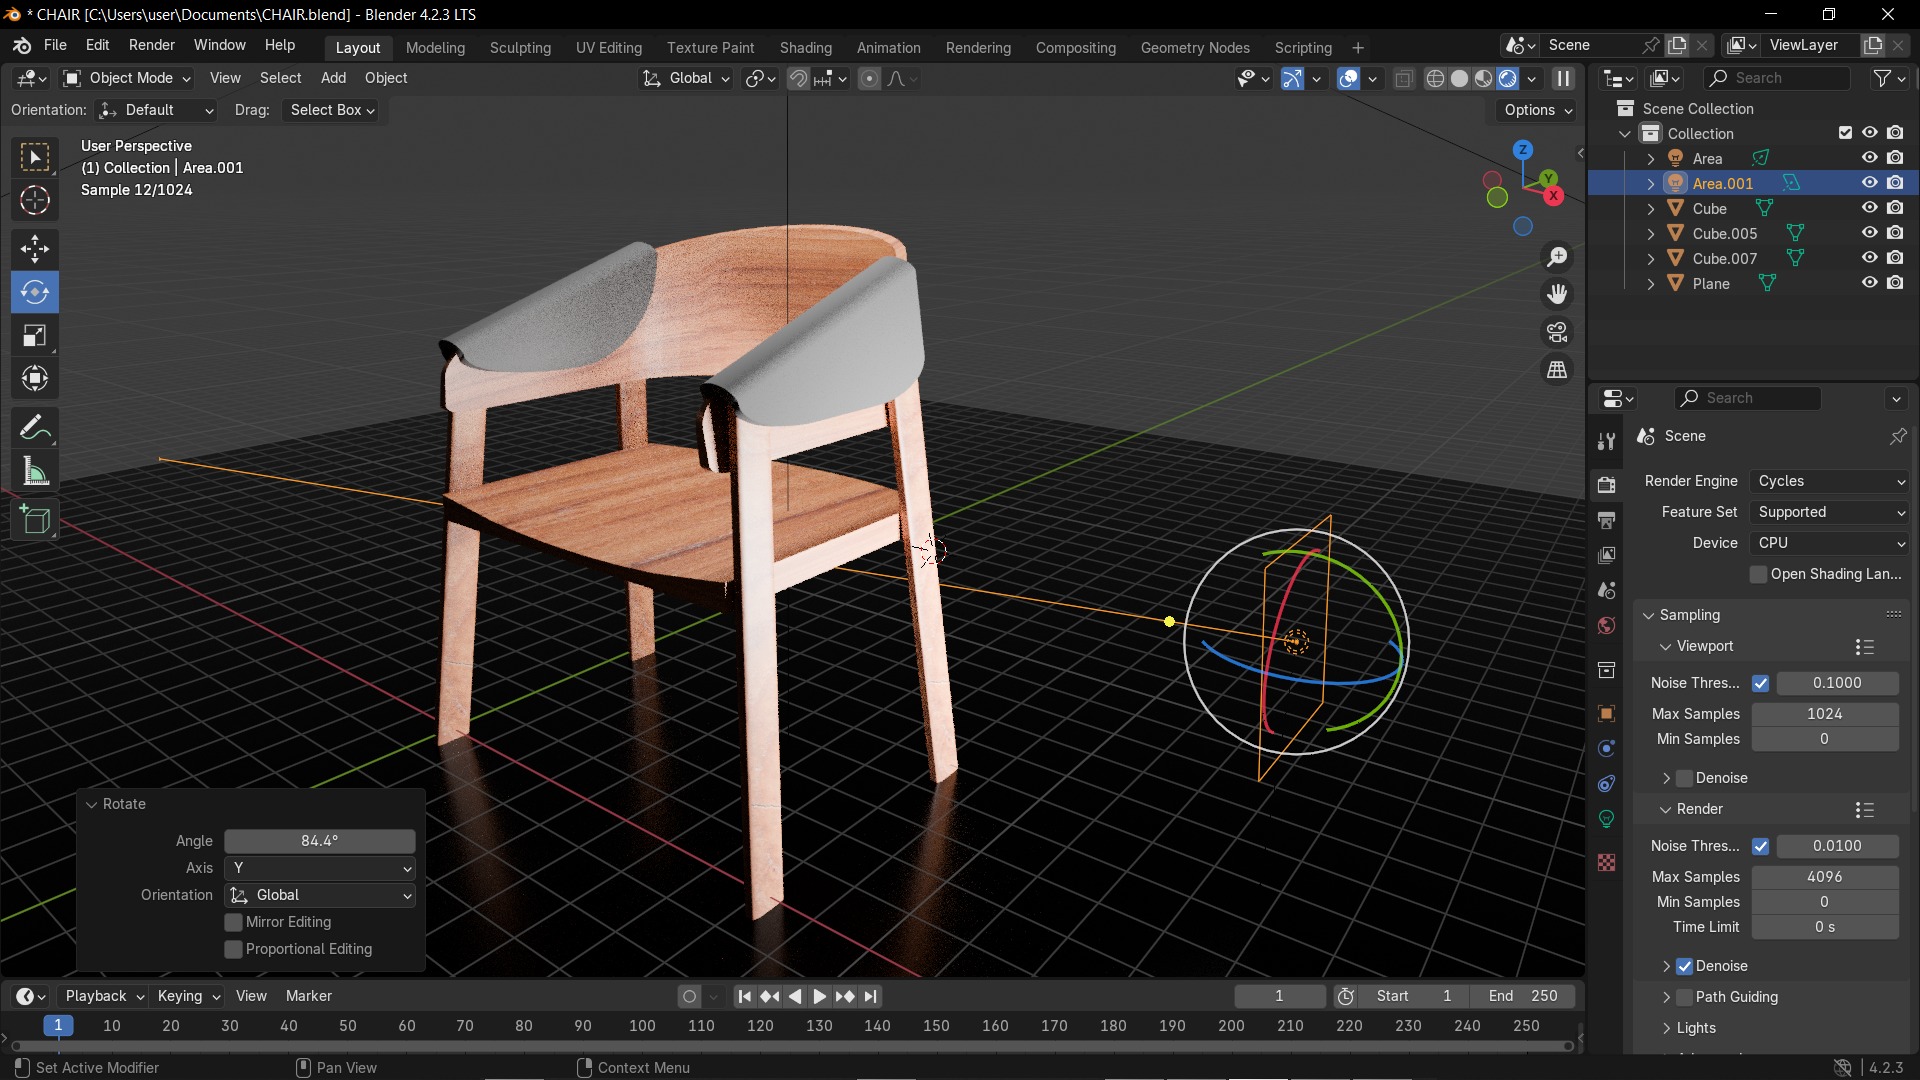
Task: Open the Object properties tab
Action: [x=1607, y=713]
